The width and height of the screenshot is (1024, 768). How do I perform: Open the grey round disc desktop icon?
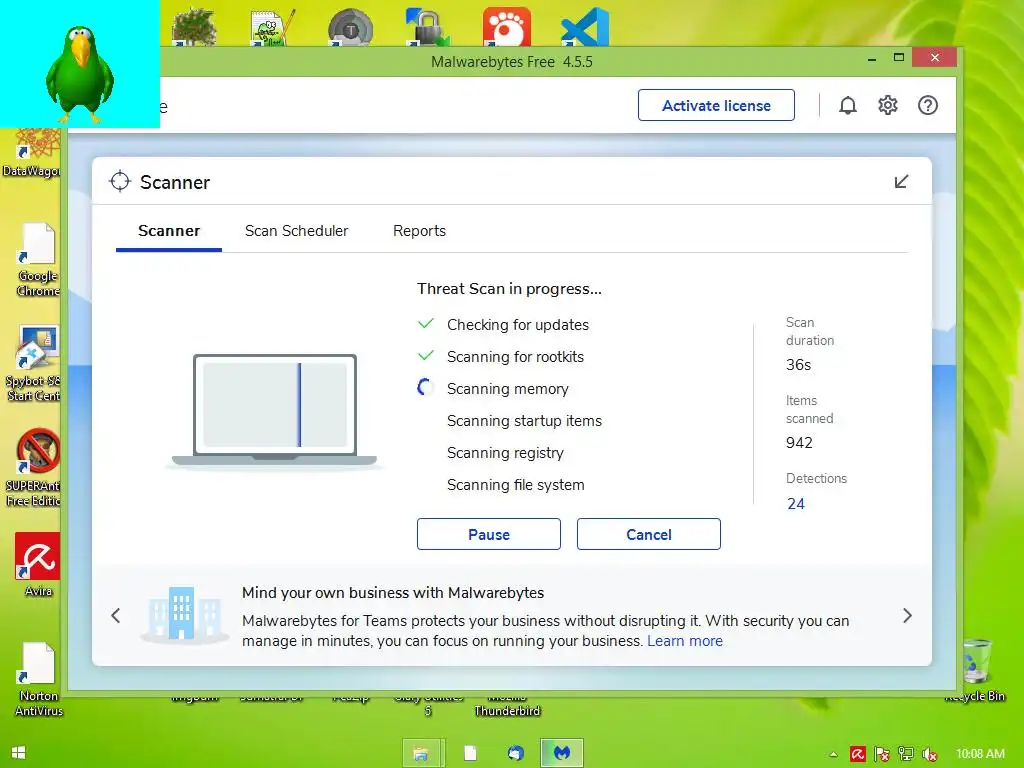pos(351,27)
